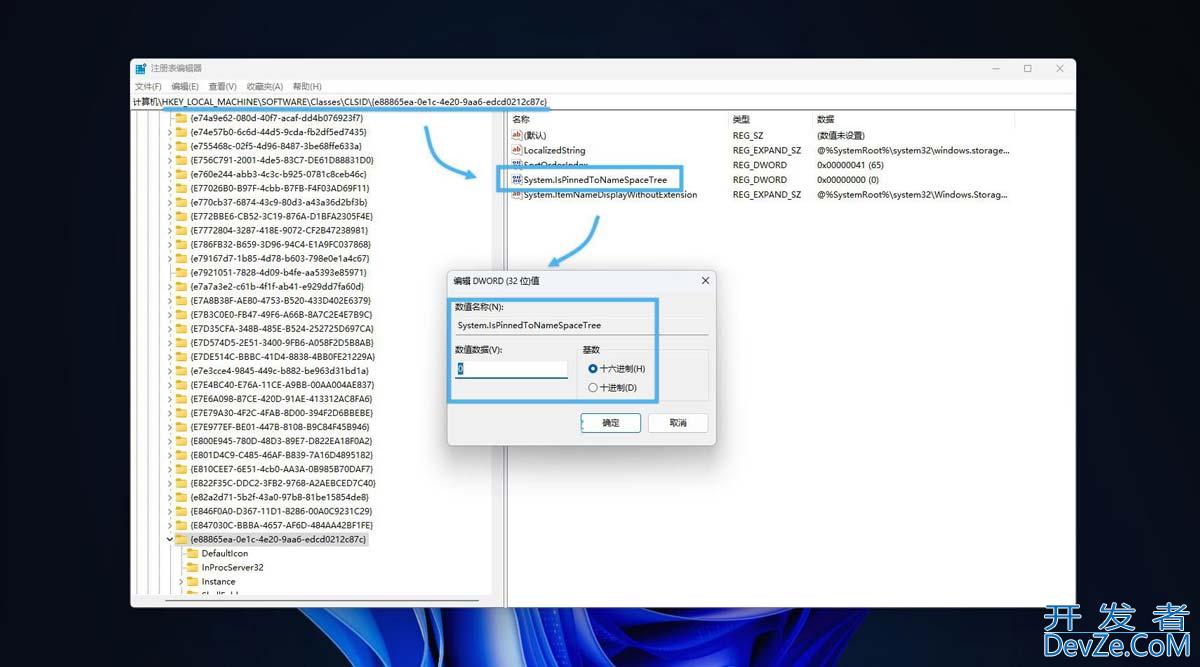
Task: Click folder icon of {E772BBE6-CB52-3C19-876A-D1BFA2305F4E}
Action: pyautogui.click(x=181, y=216)
